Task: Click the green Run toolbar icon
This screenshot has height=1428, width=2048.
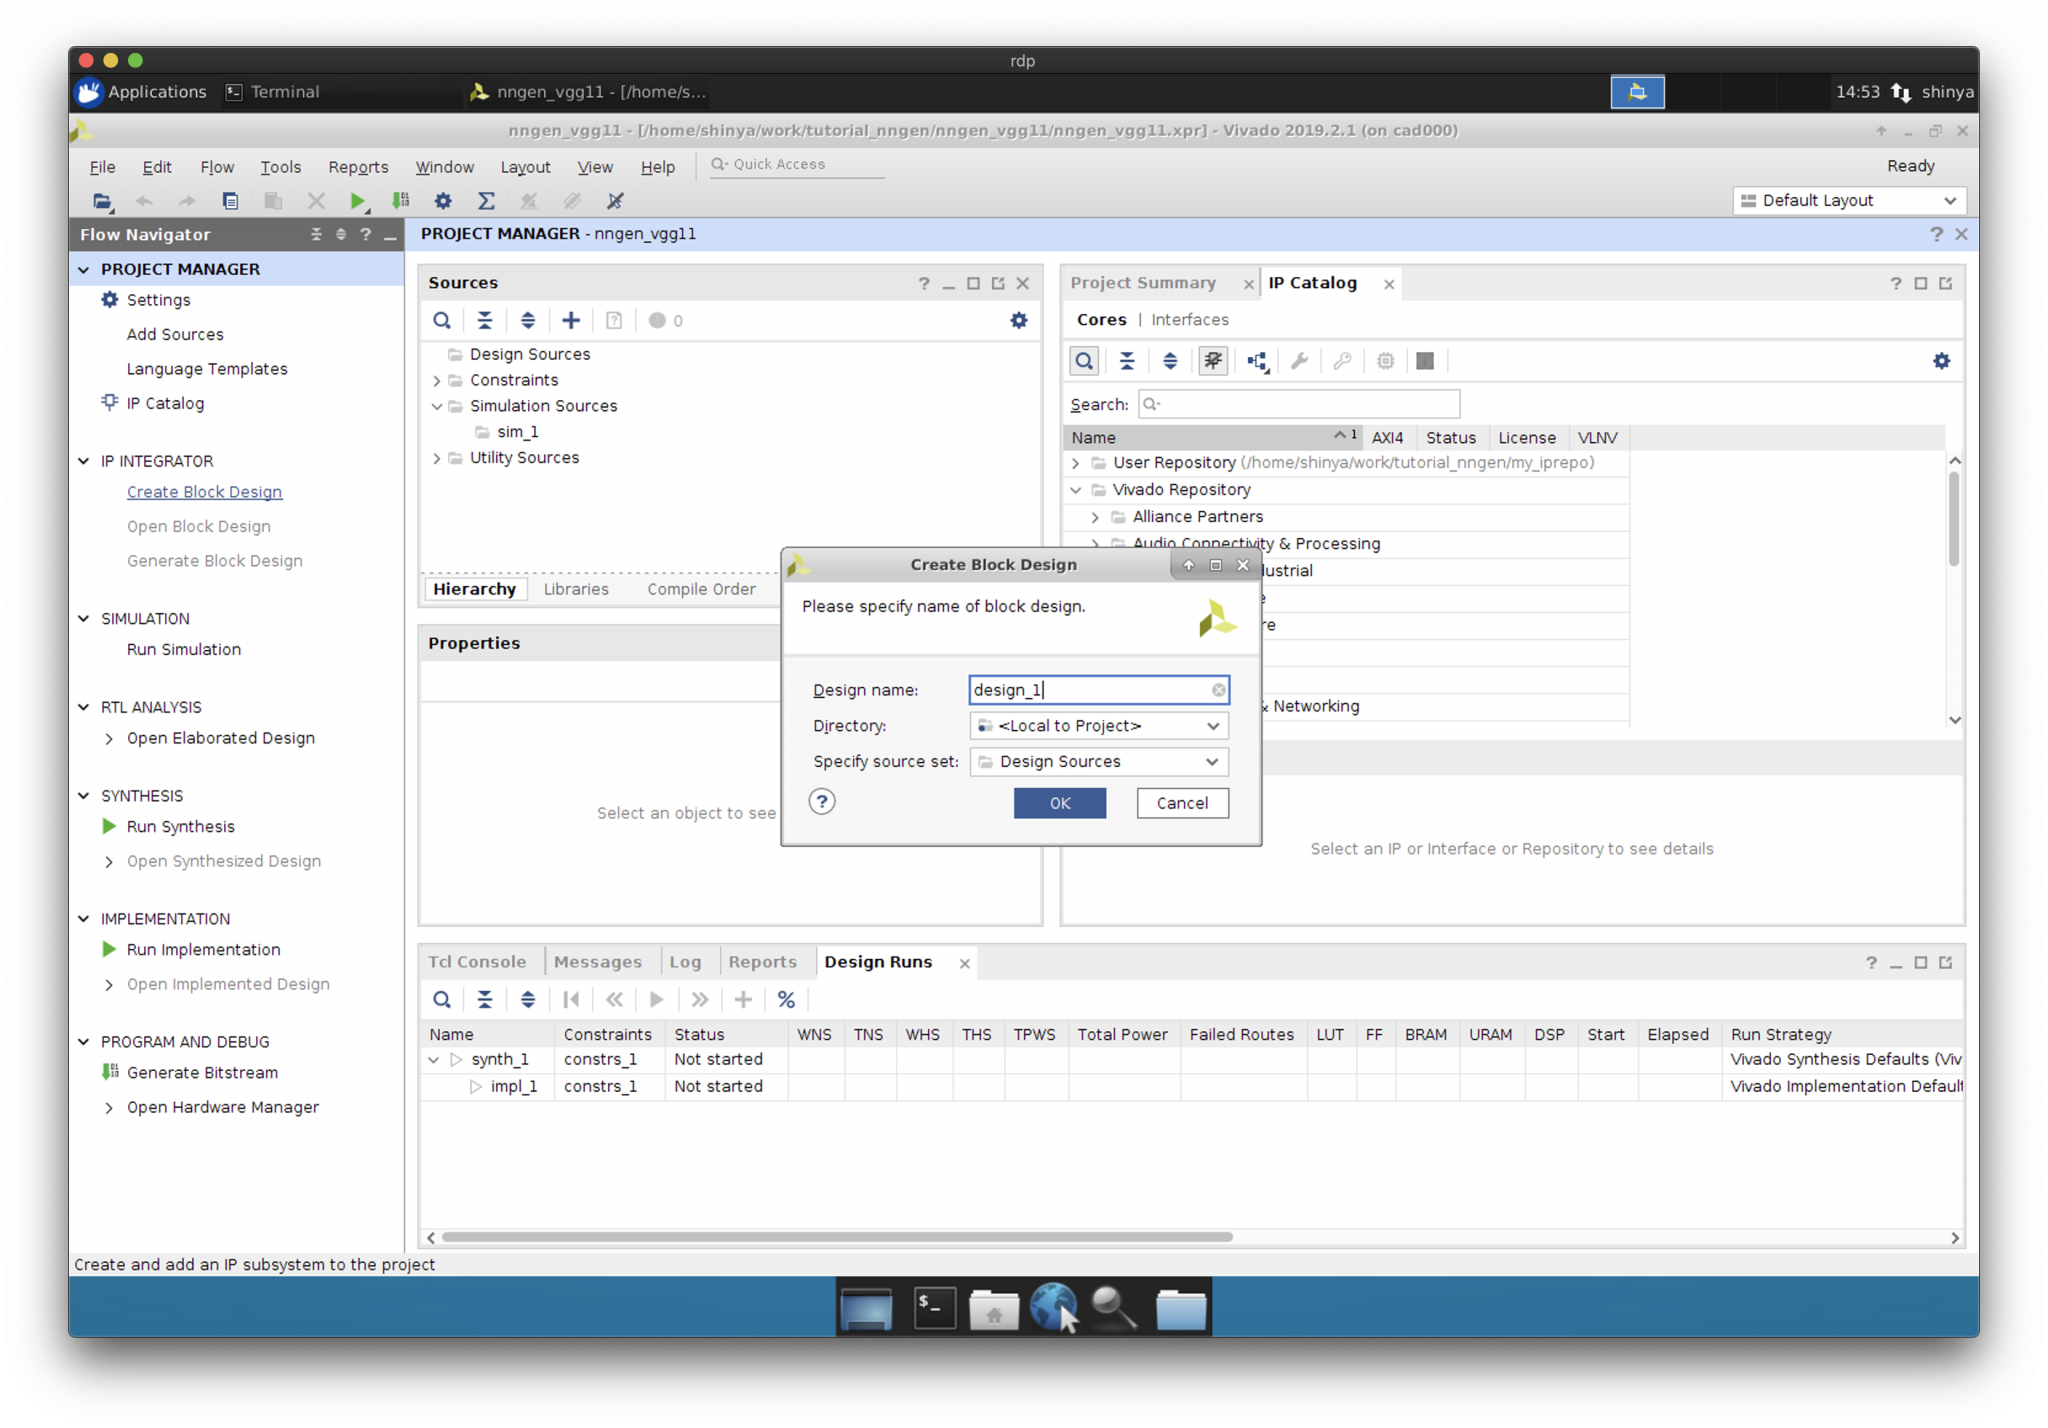Action: pyautogui.click(x=357, y=201)
